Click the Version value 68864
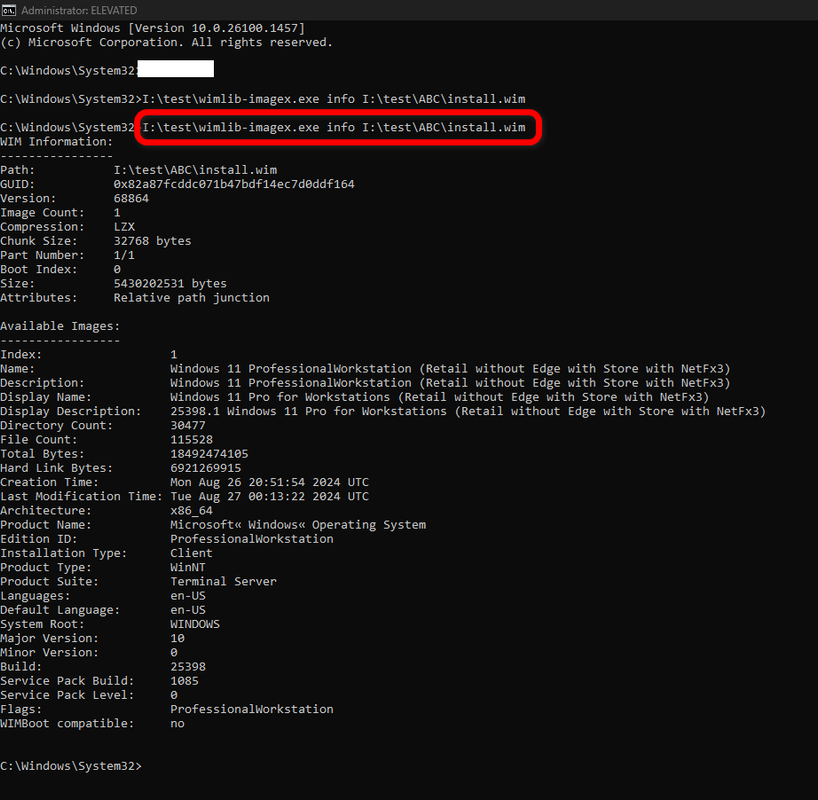 pyautogui.click(x=131, y=198)
